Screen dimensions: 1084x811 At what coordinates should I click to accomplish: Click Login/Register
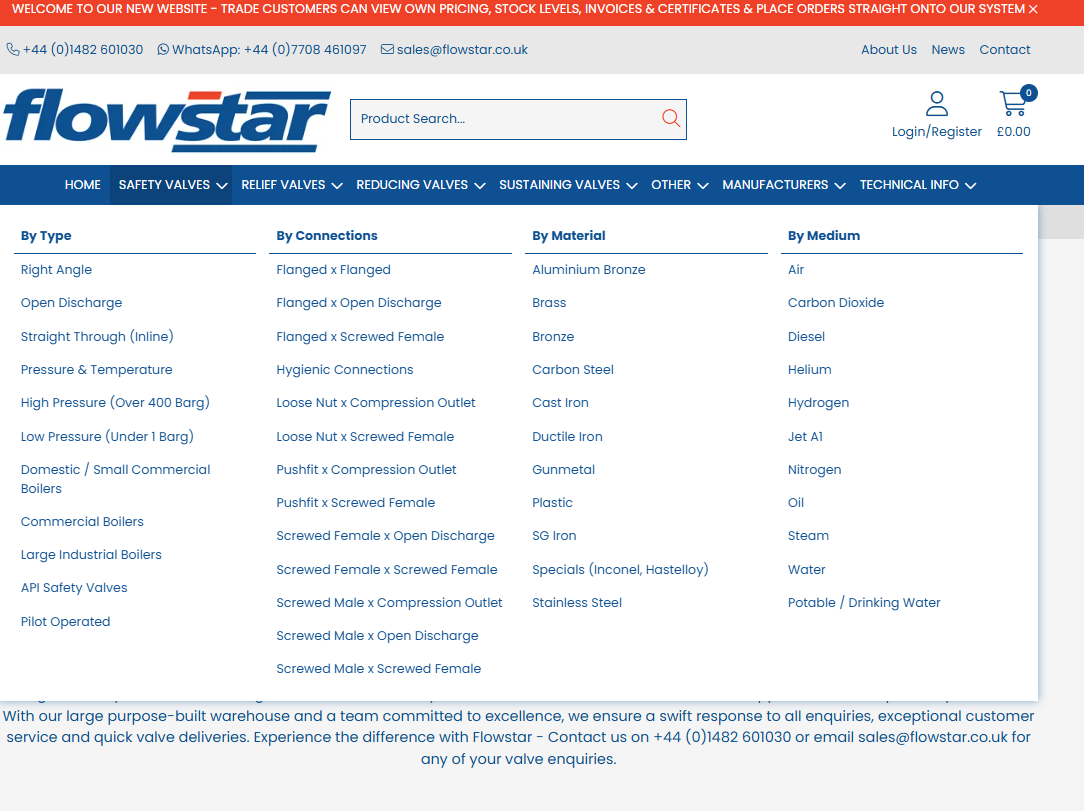coord(937,131)
